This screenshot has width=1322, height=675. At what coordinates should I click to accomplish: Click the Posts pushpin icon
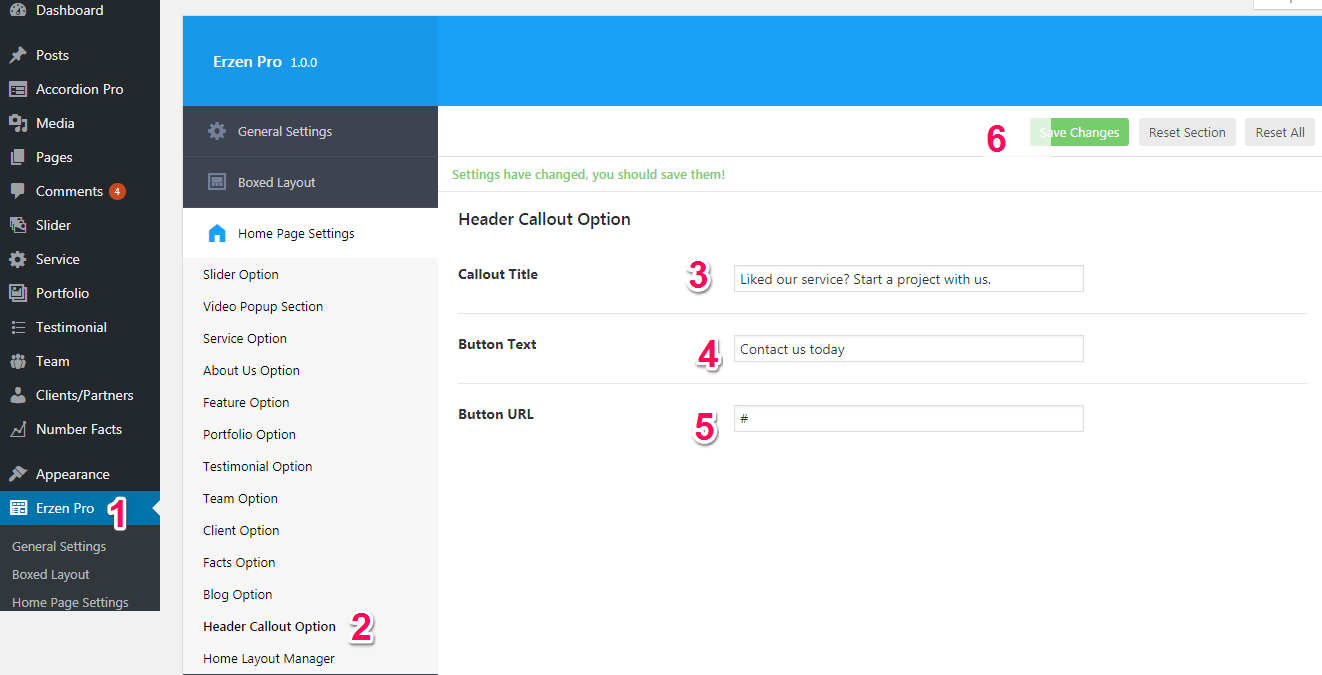[x=18, y=55]
